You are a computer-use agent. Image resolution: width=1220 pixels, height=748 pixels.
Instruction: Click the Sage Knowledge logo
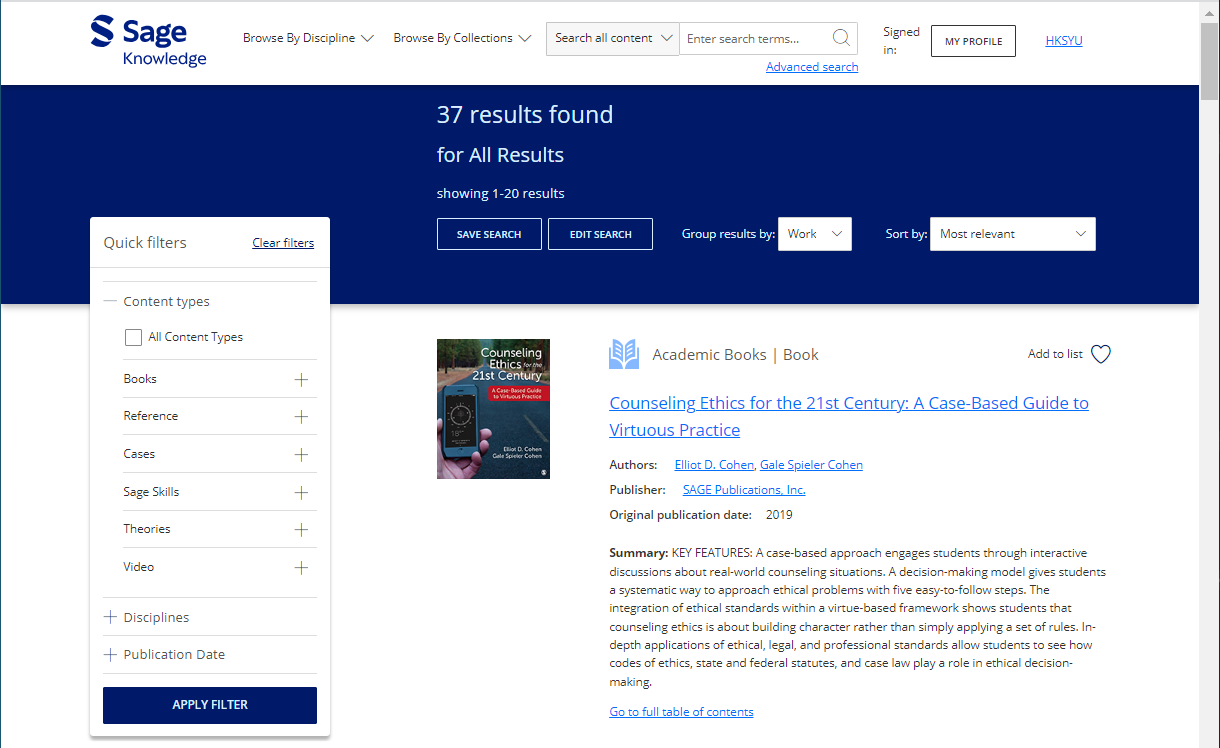pos(148,41)
